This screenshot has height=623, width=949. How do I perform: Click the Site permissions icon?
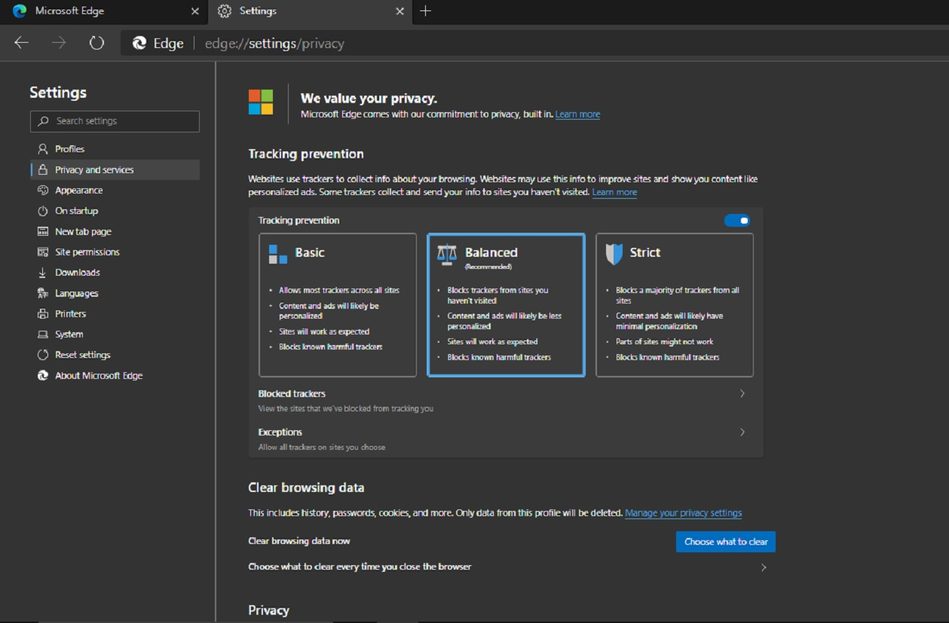(42, 252)
